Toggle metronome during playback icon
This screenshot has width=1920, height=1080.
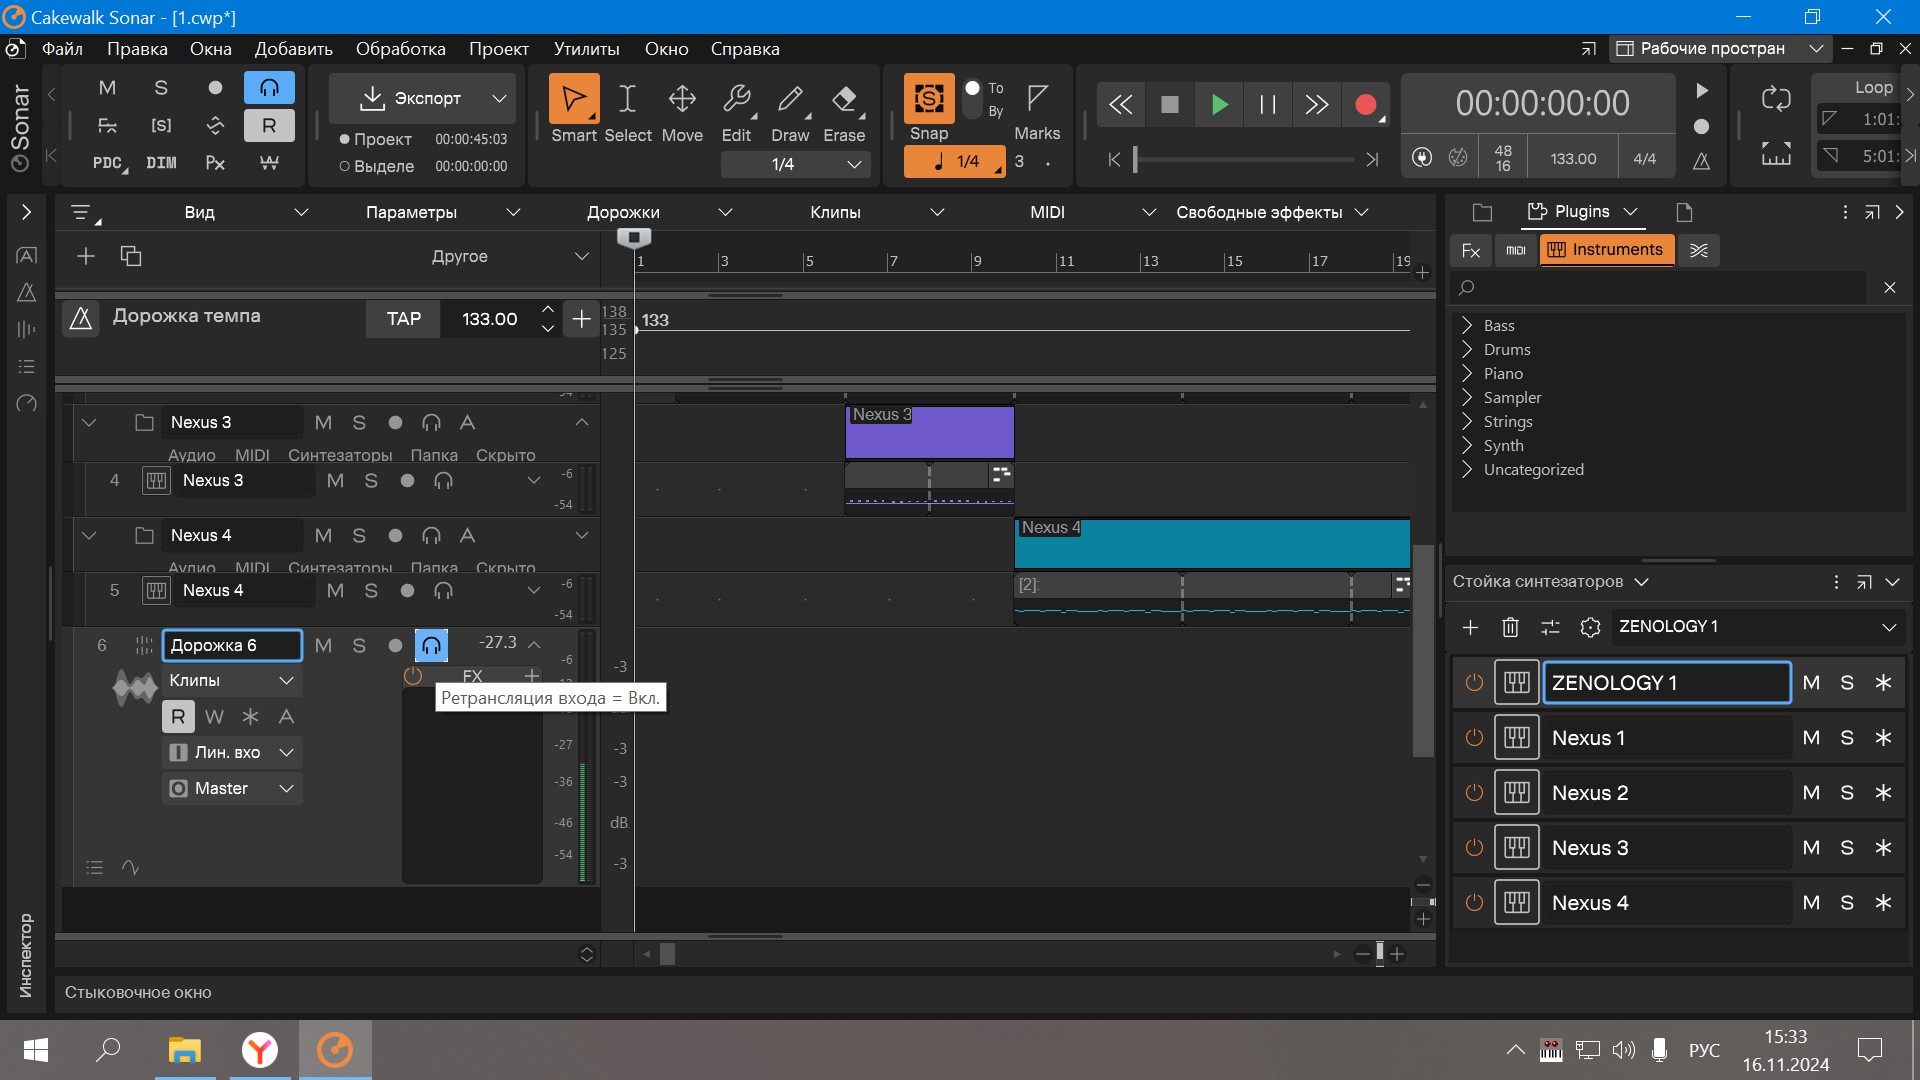coord(1701,160)
